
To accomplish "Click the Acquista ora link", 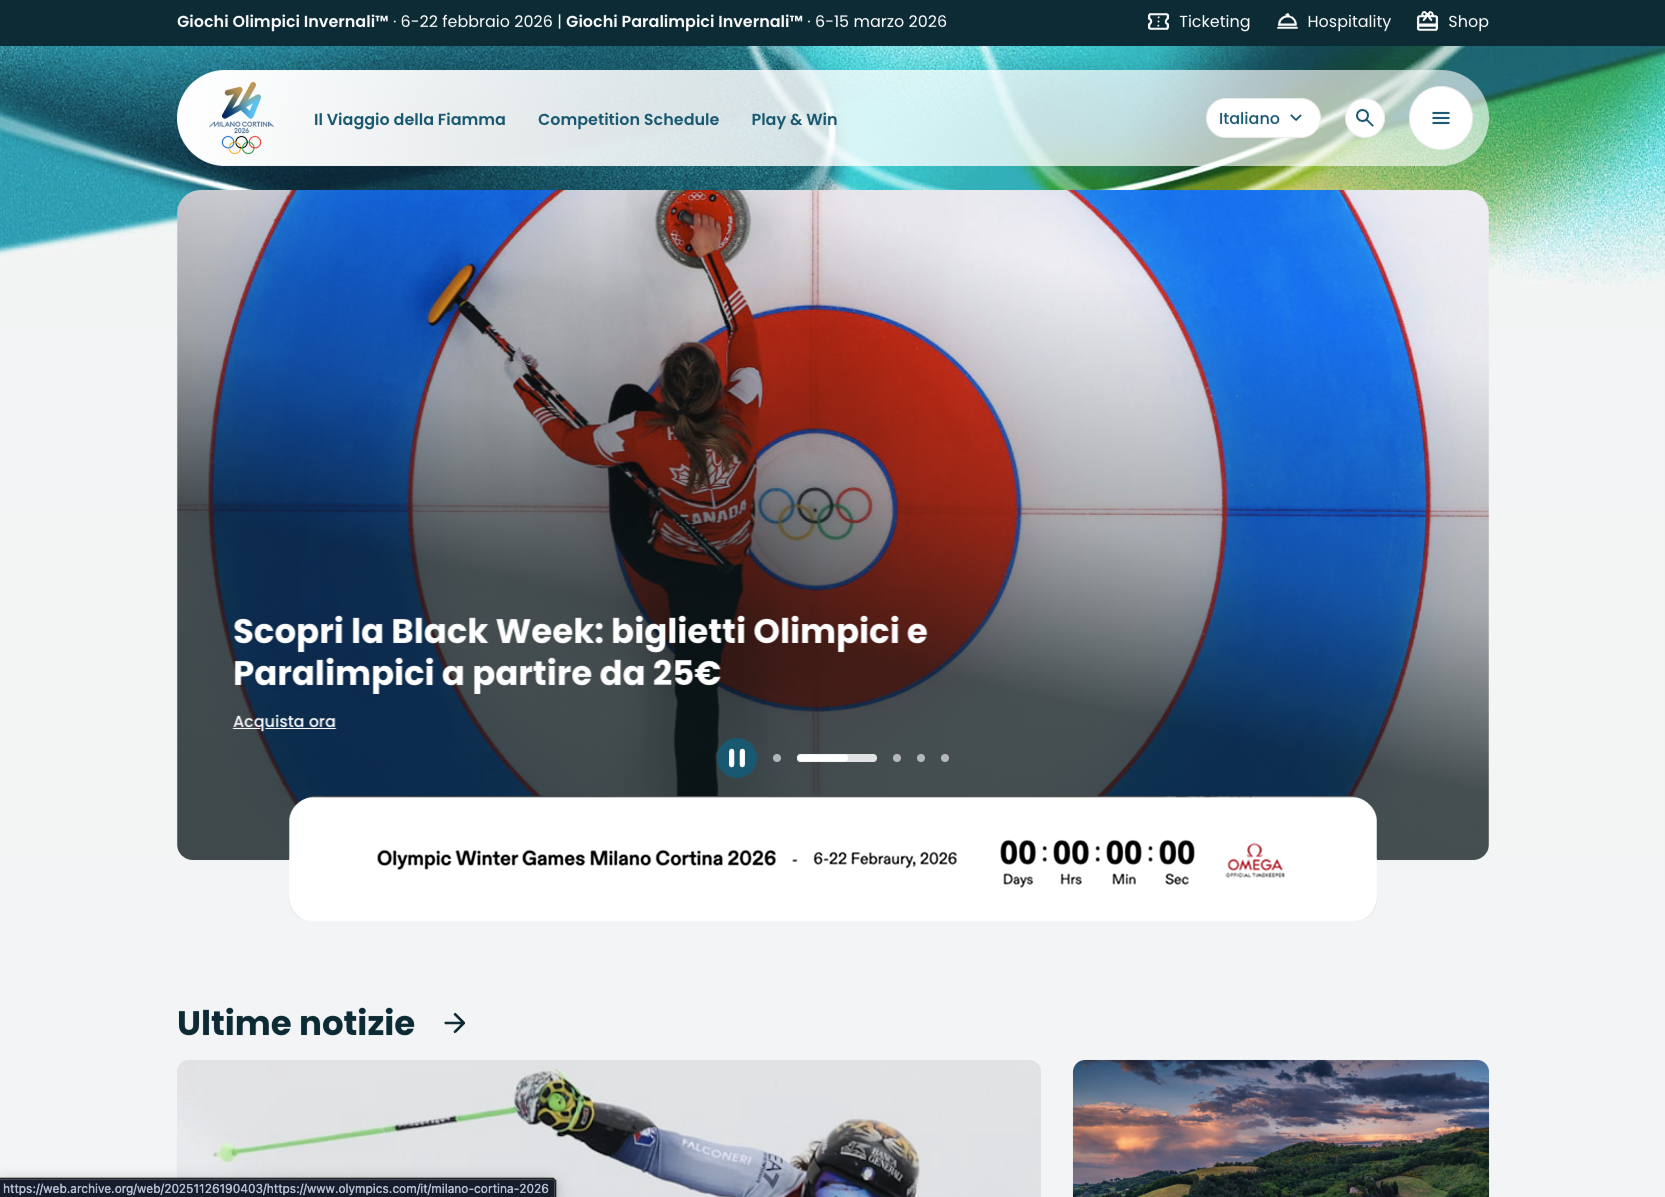I will (284, 721).
